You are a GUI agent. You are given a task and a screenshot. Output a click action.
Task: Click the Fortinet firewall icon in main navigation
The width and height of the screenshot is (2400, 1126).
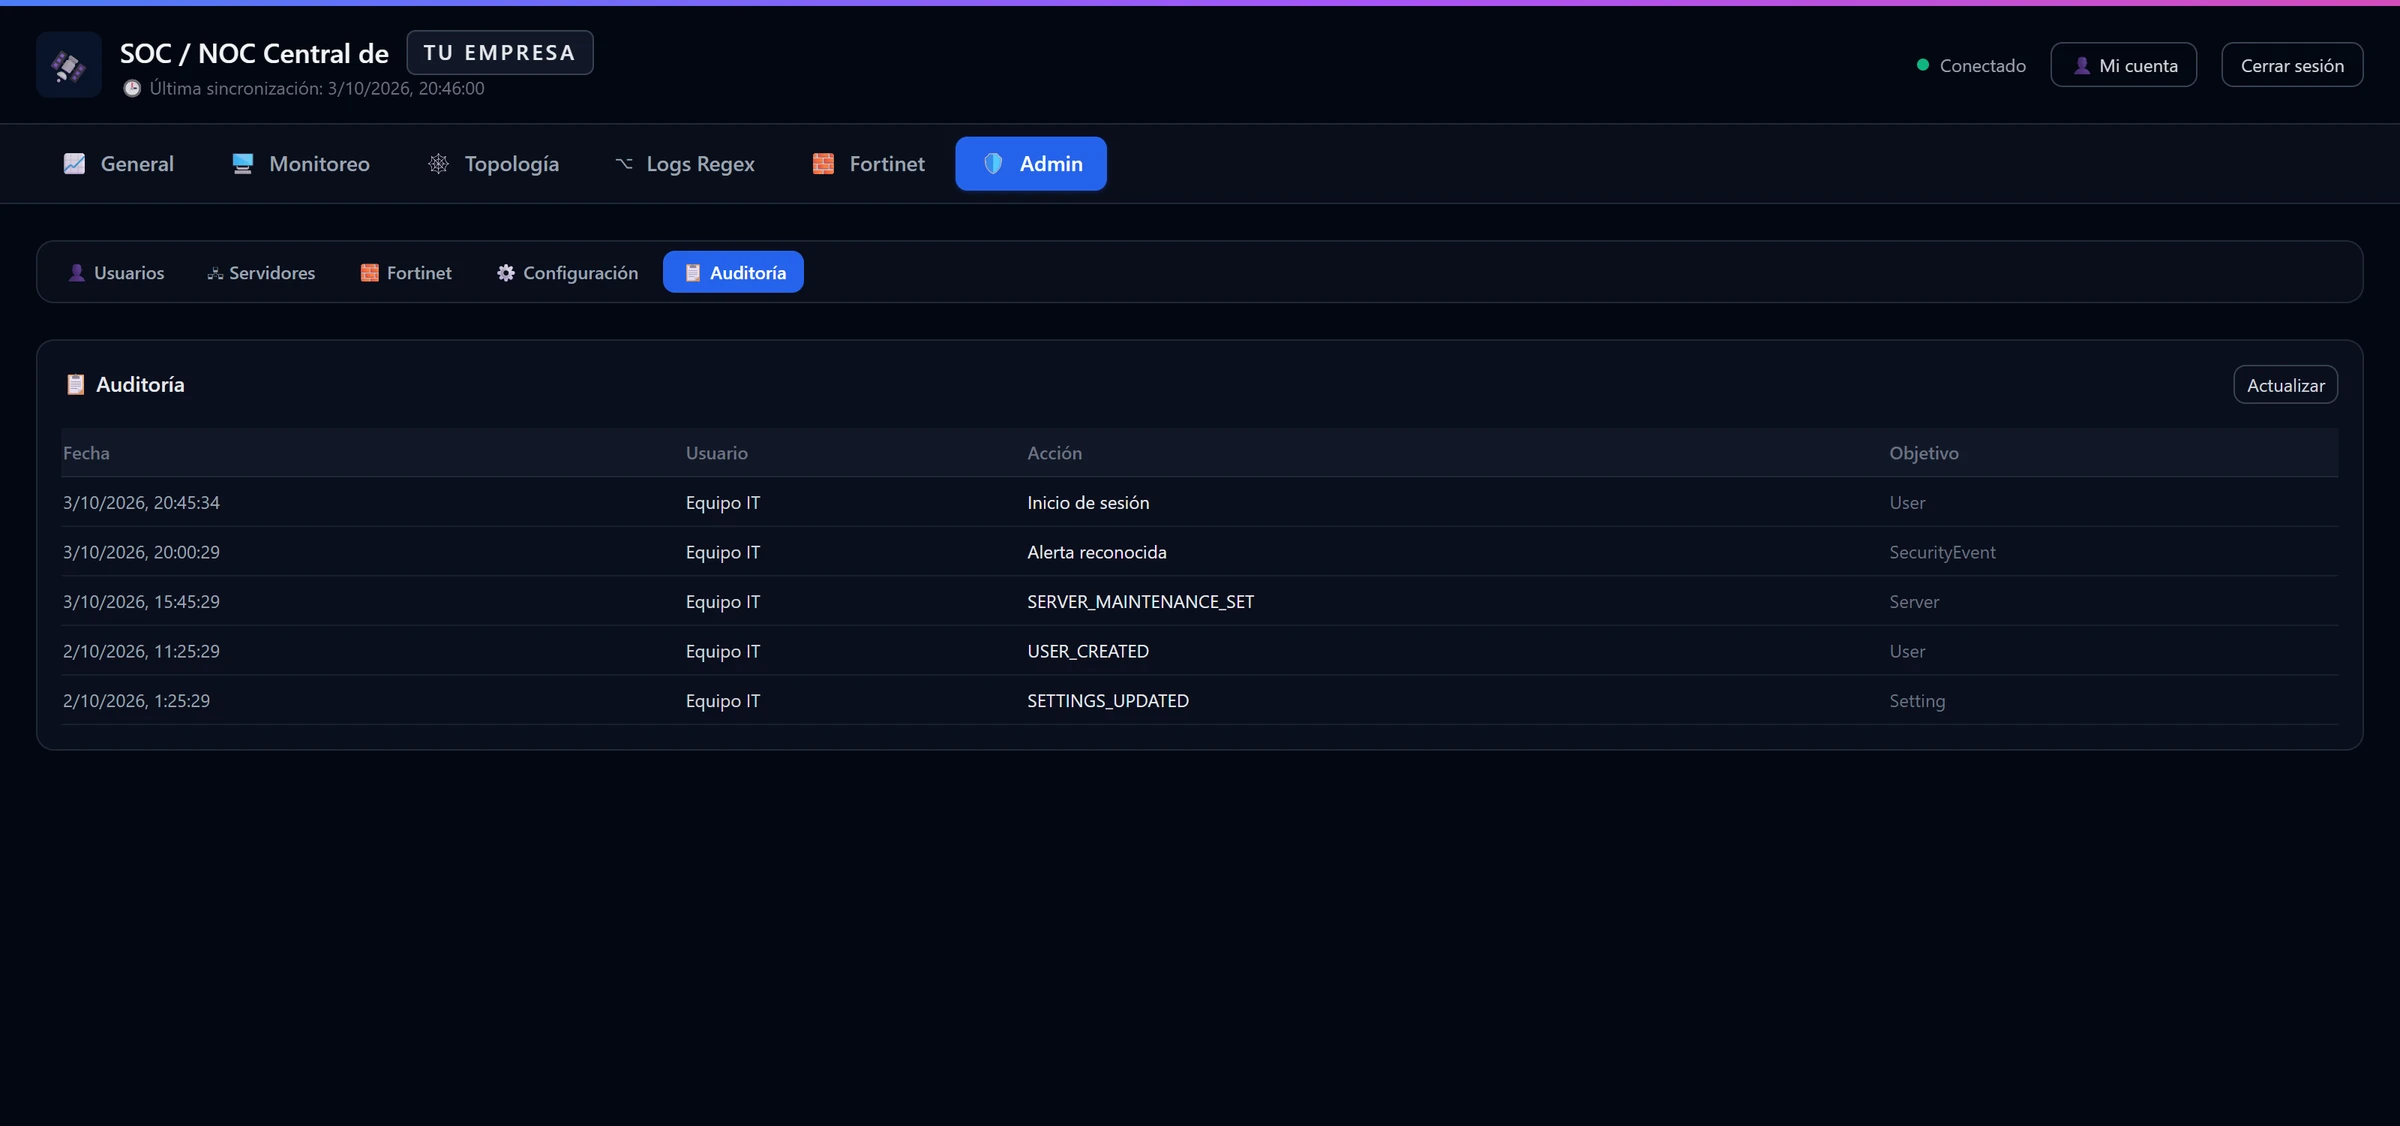[x=823, y=164]
